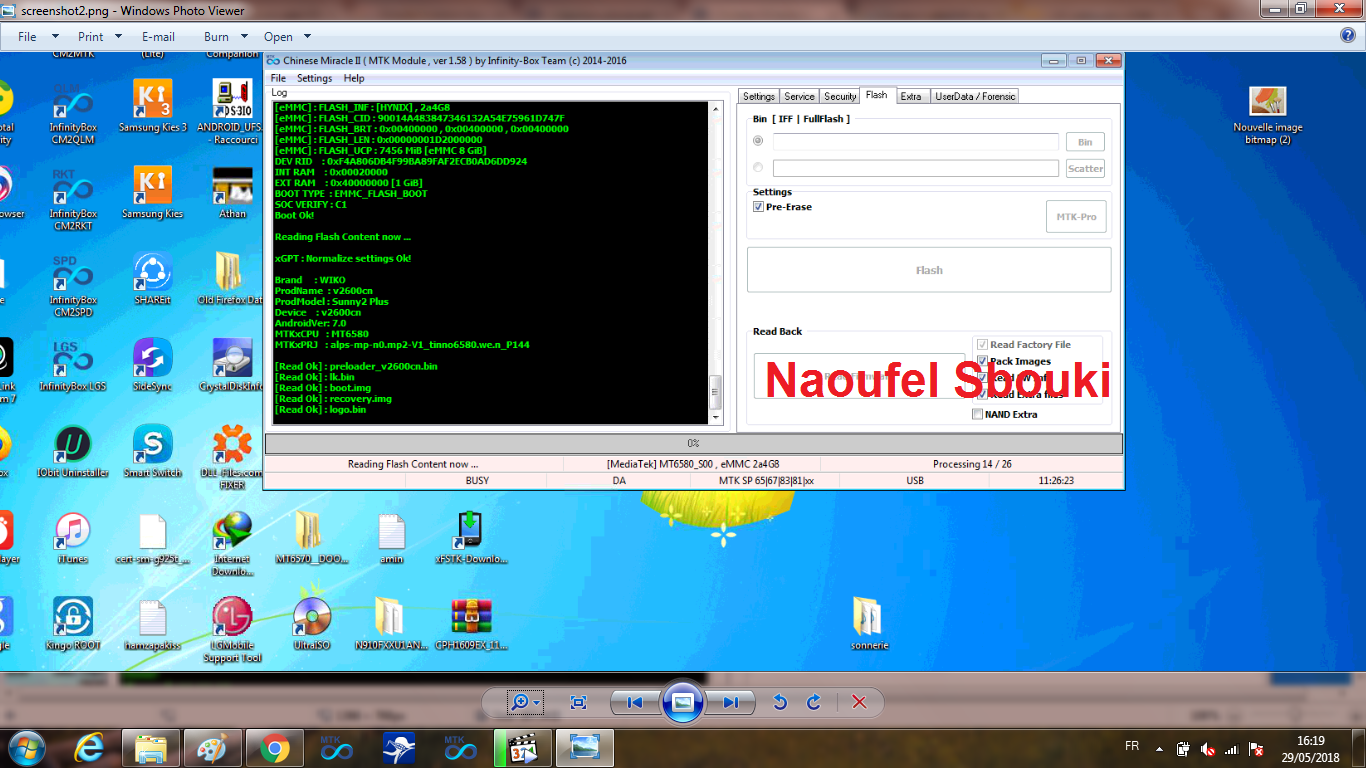Click the muted volume tray icon
The height and width of the screenshot is (768, 1366).
[1208, 748]
